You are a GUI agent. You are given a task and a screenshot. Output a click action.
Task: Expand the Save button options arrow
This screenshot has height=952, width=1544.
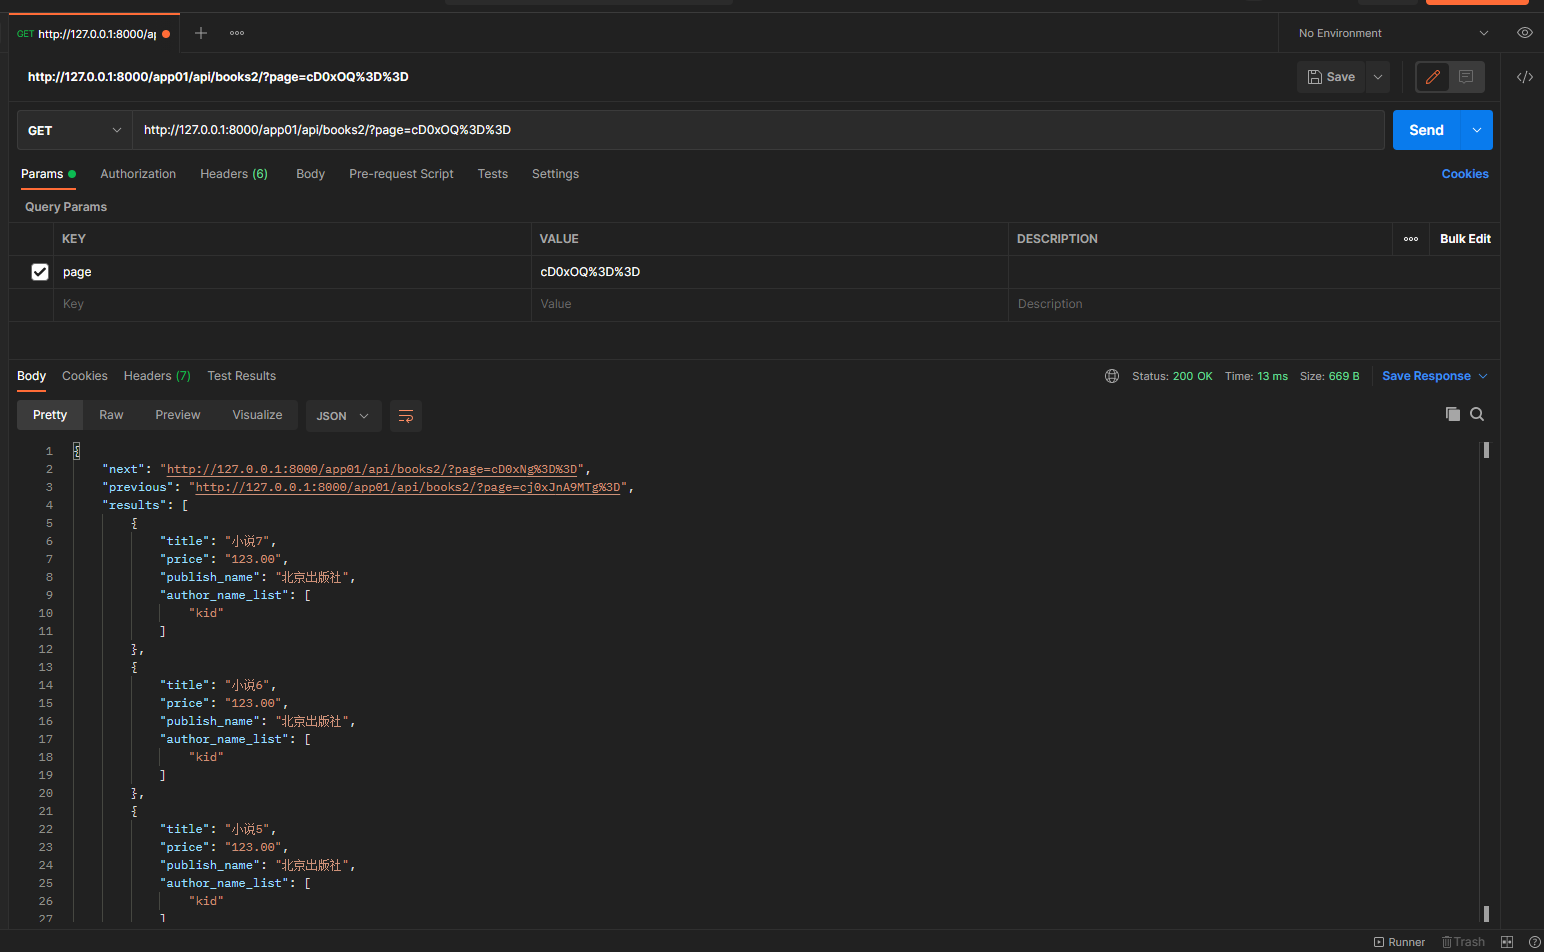[1378, 77]
